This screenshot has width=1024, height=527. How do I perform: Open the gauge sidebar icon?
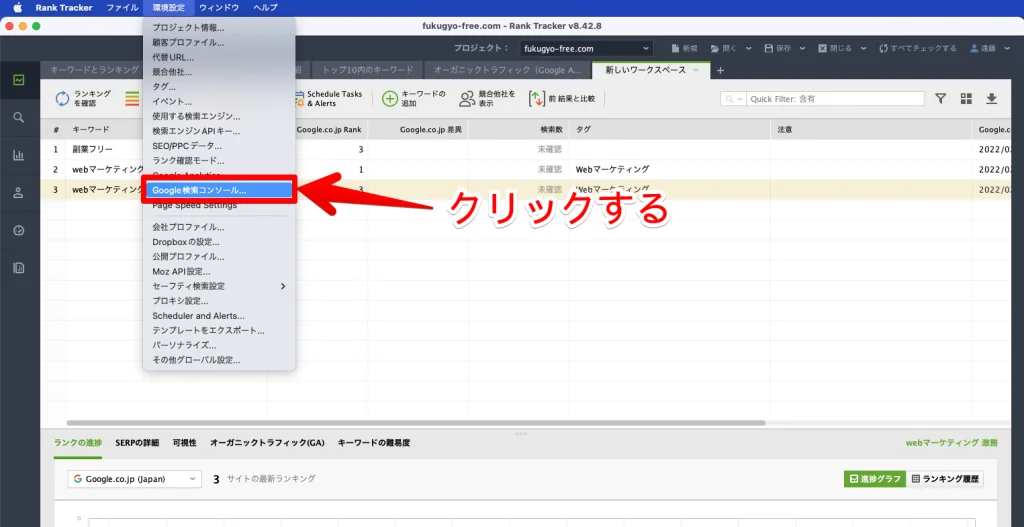coord(19,231)
